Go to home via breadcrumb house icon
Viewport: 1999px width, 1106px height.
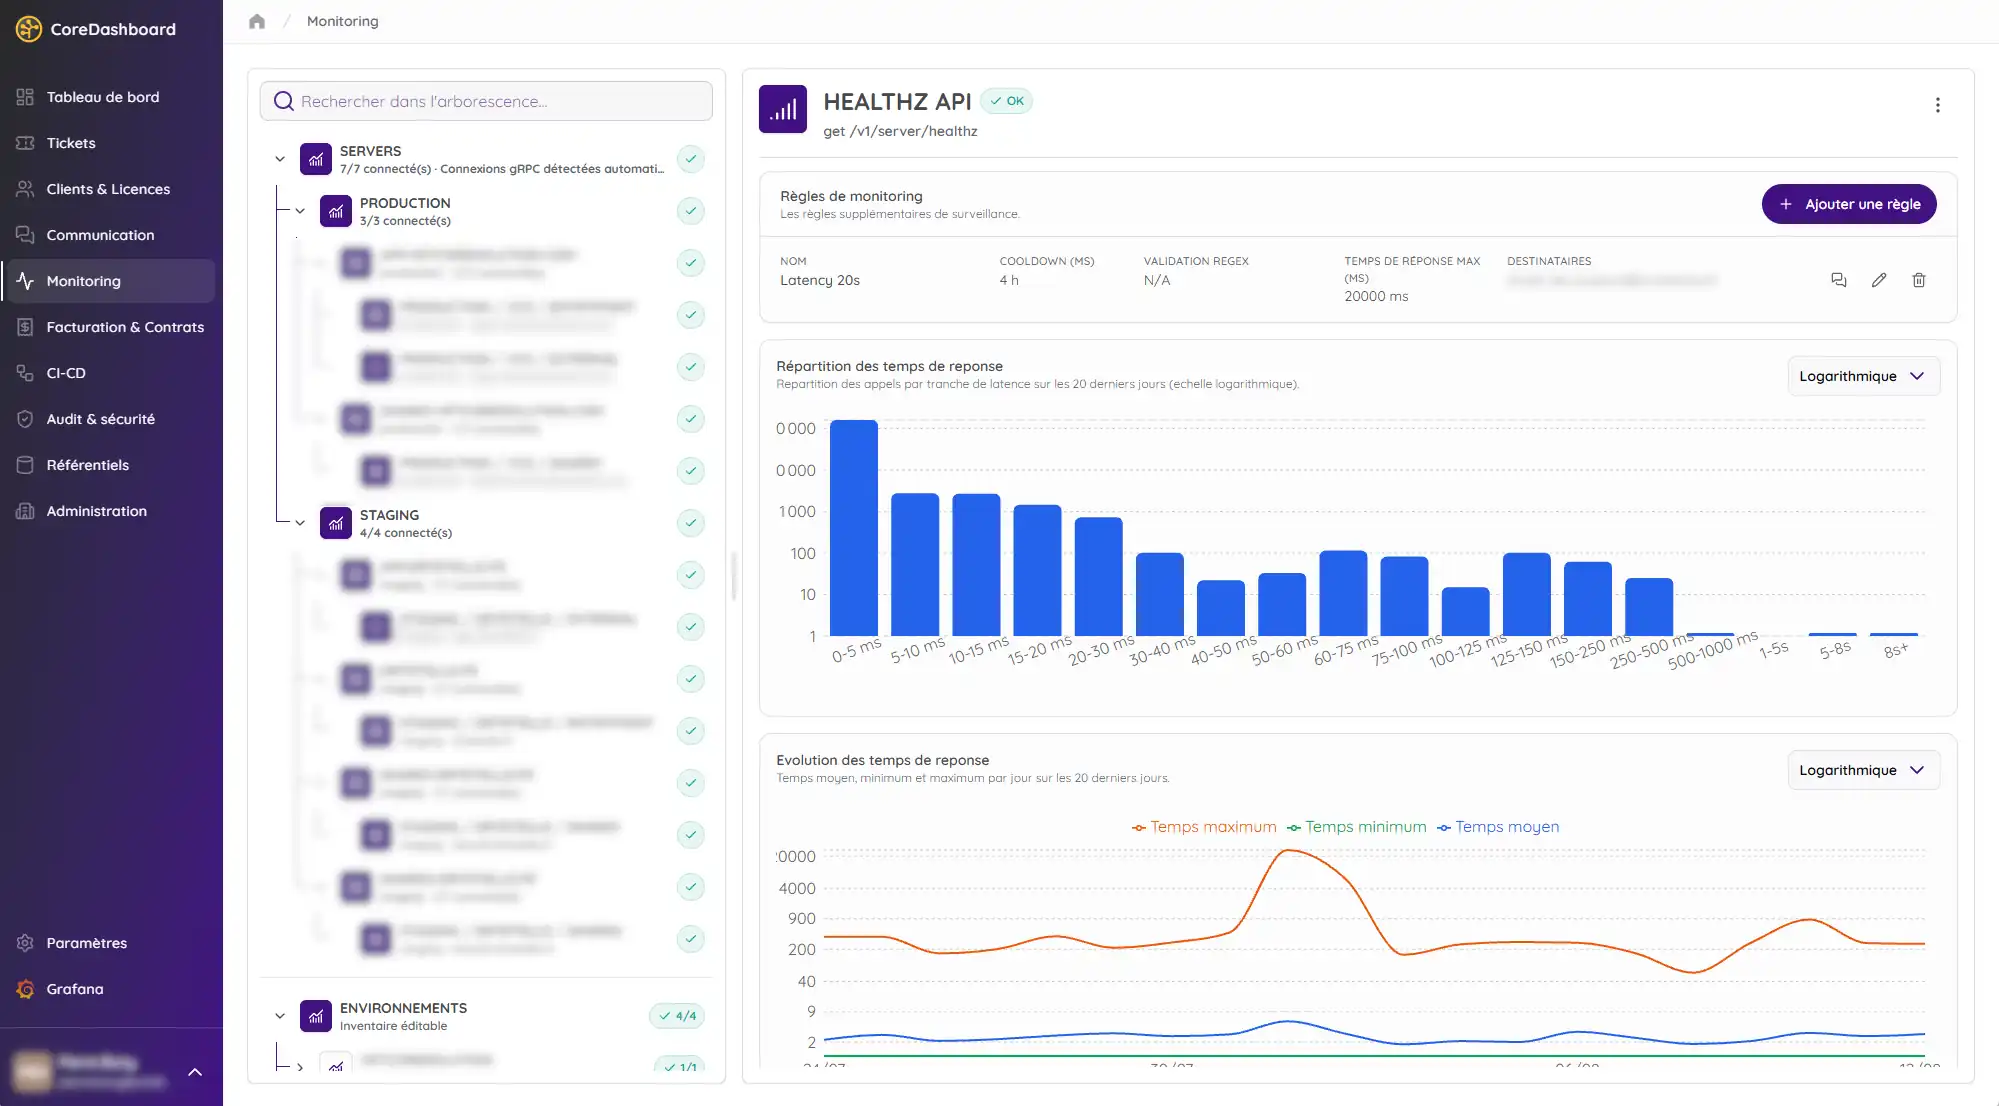257,21
